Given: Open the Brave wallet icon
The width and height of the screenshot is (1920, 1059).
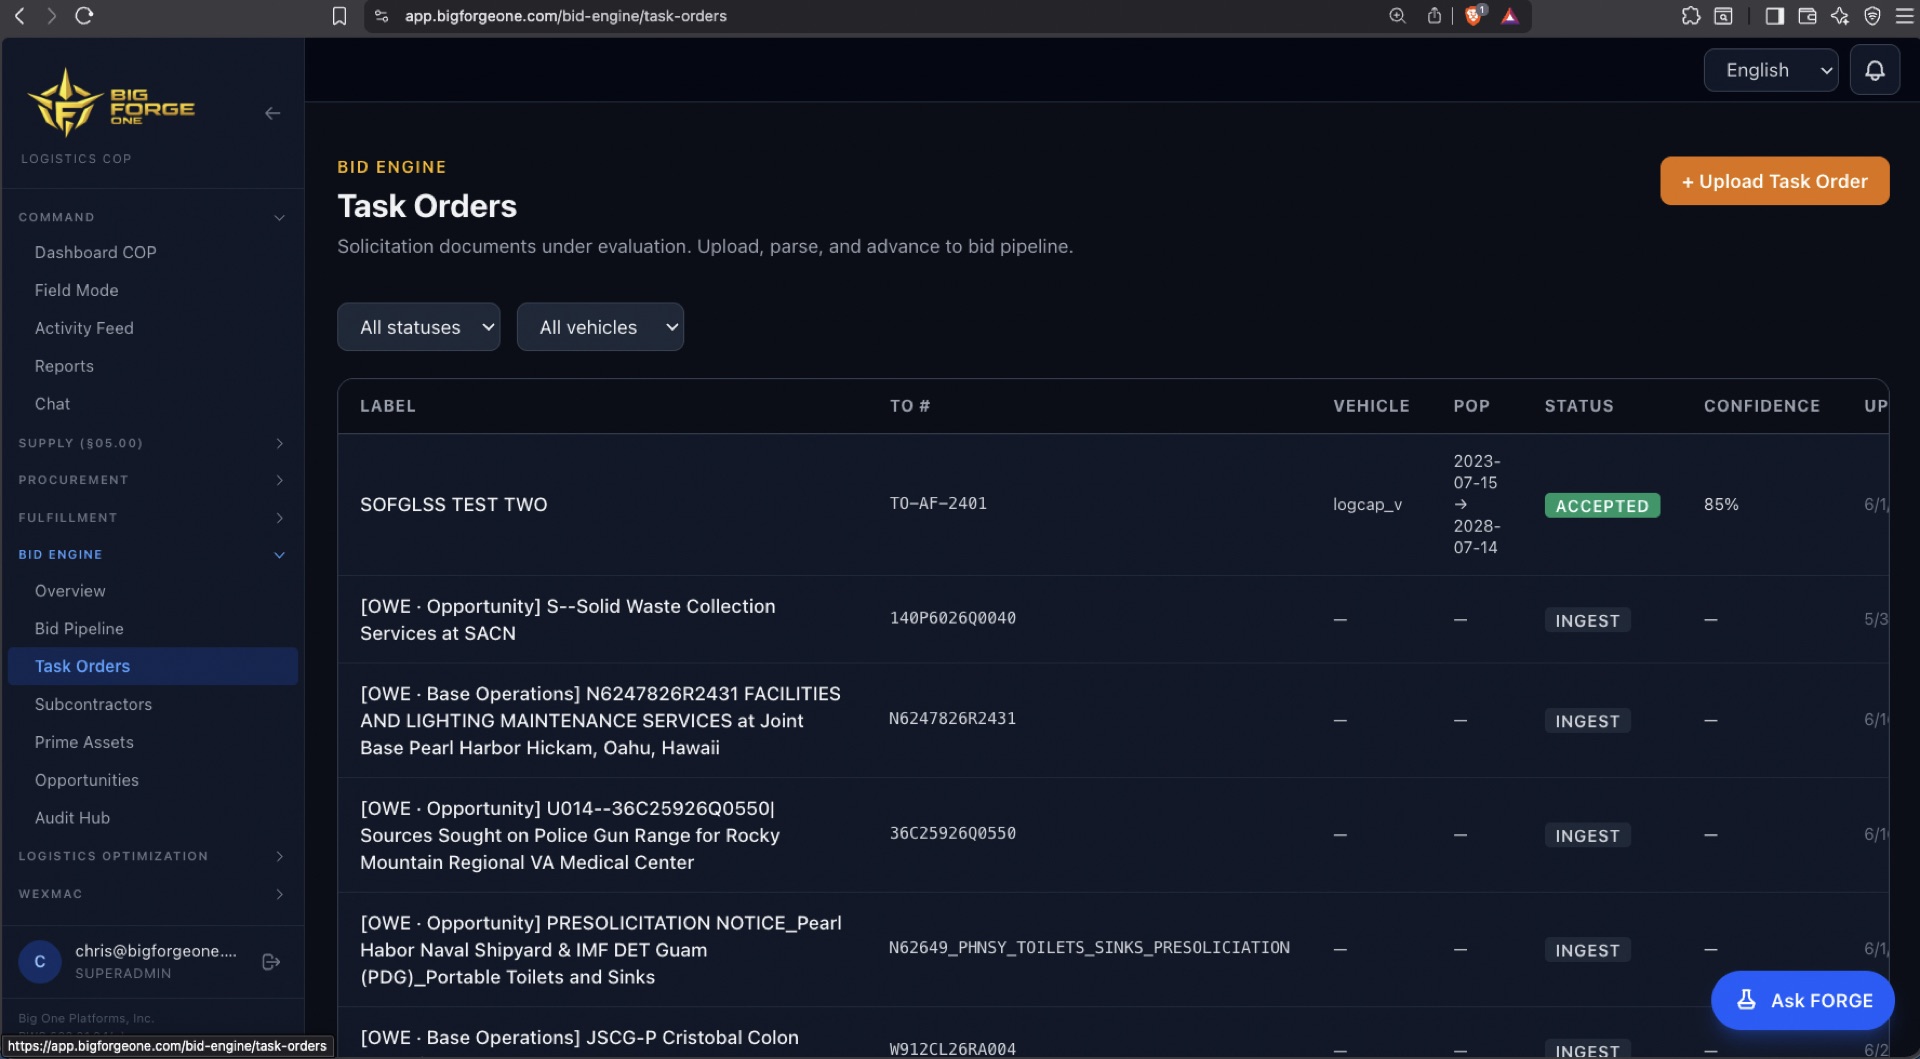Looking at the screenshot, I should pos(1807,16).
